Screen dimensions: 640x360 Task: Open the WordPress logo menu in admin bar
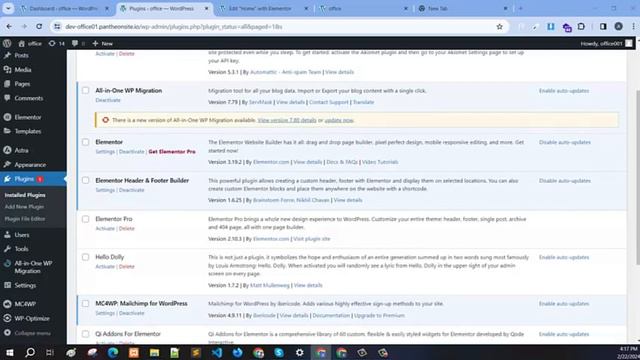coord(7,43)
